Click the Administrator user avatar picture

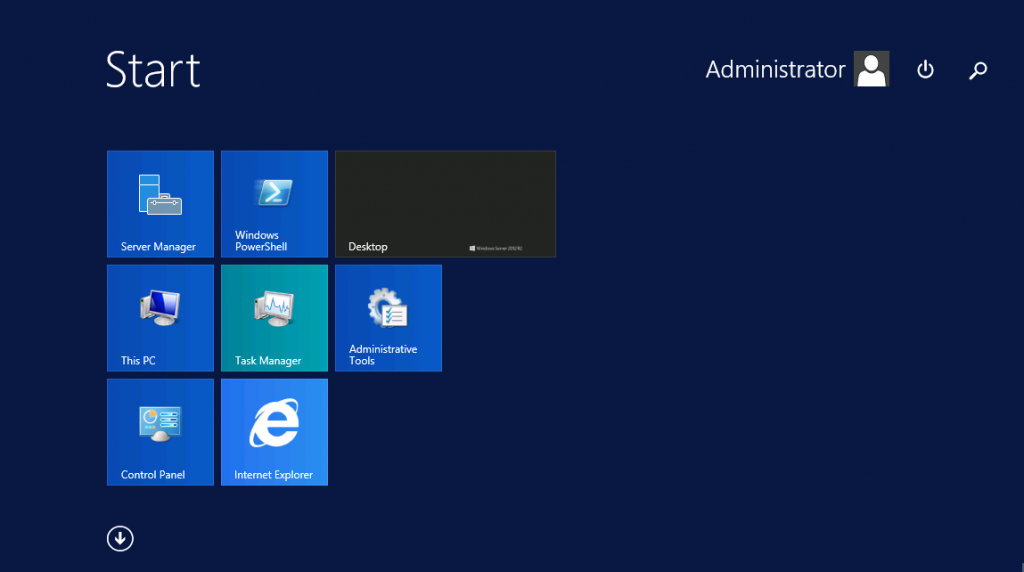(x=871, y=69)
